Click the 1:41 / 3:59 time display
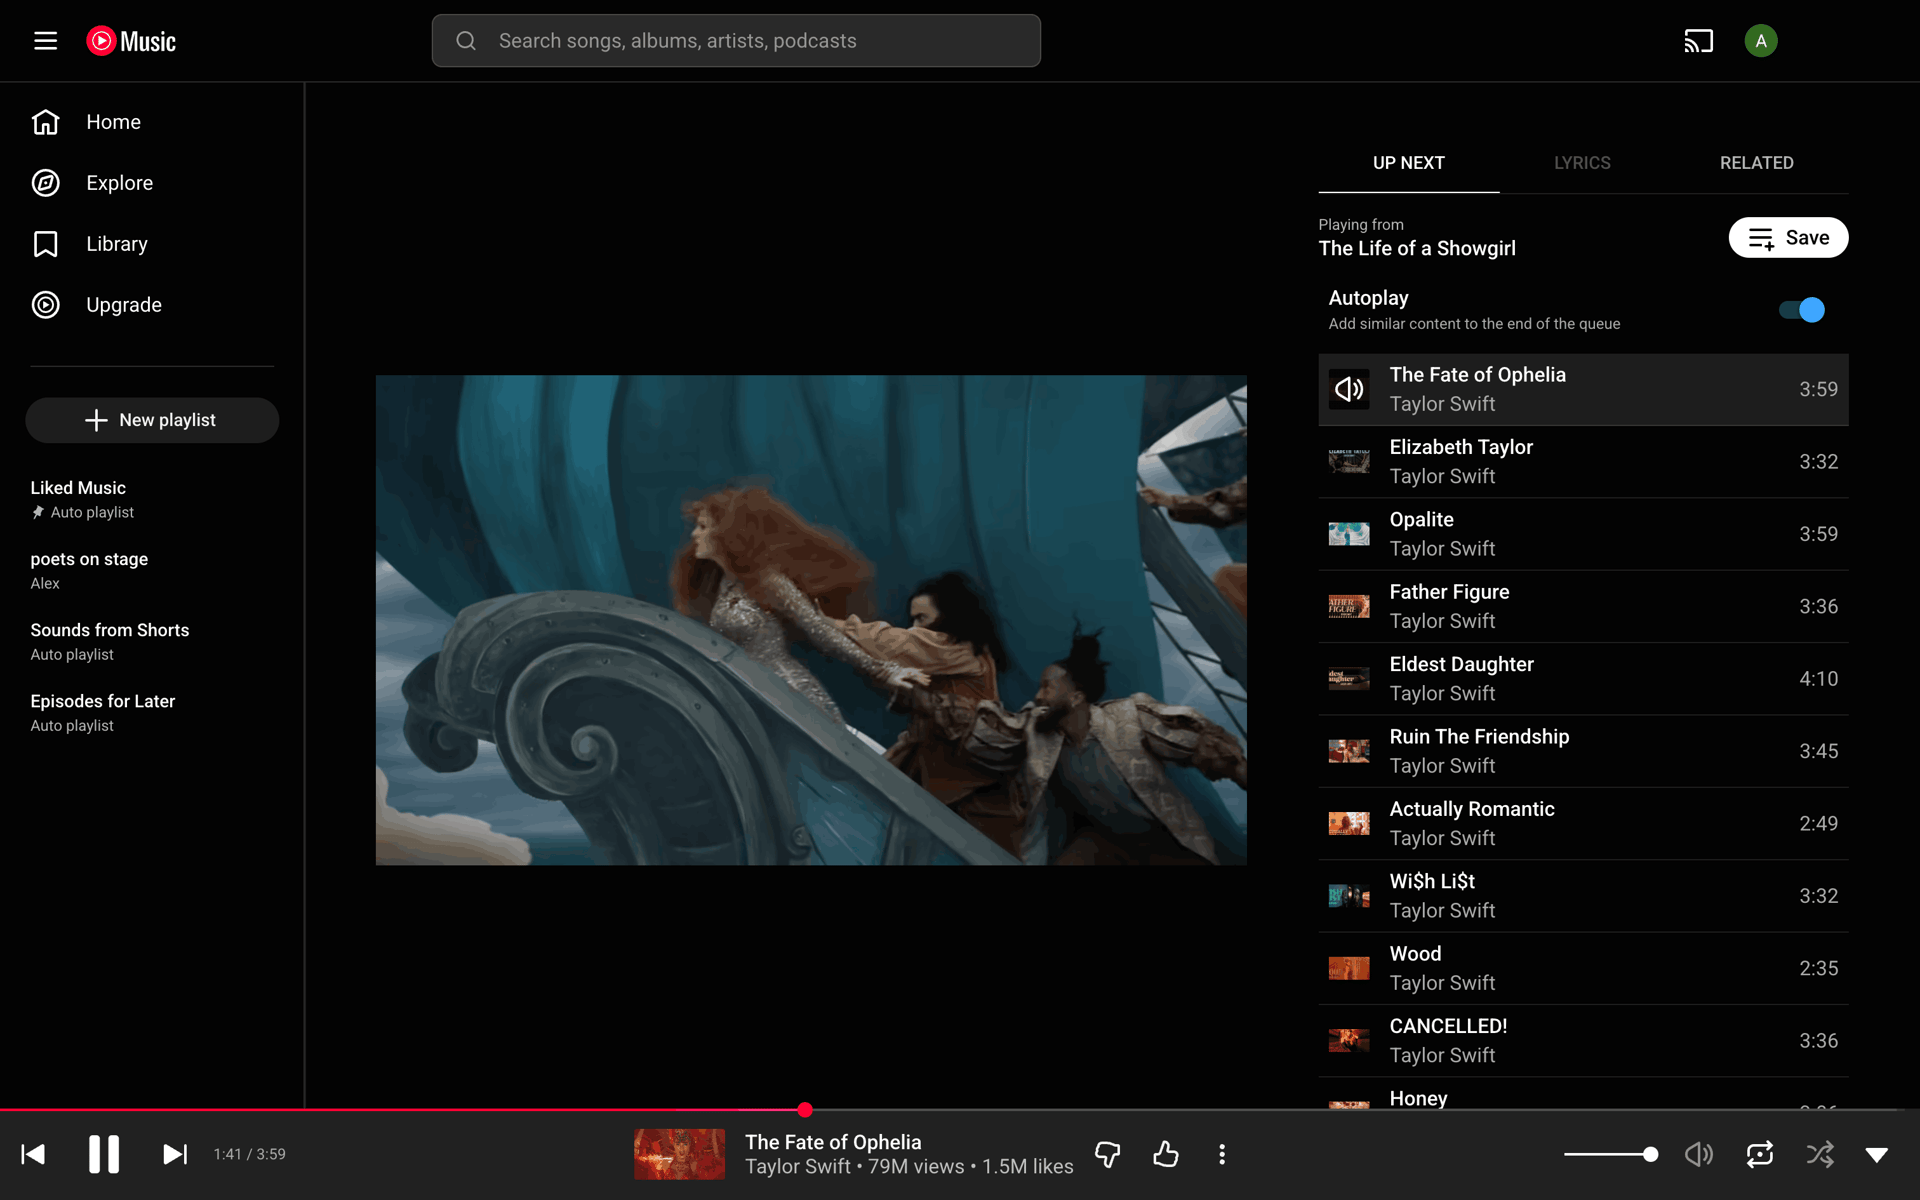The height and width of the screenshot is (1200, 1920). [x=249, y=1154]
